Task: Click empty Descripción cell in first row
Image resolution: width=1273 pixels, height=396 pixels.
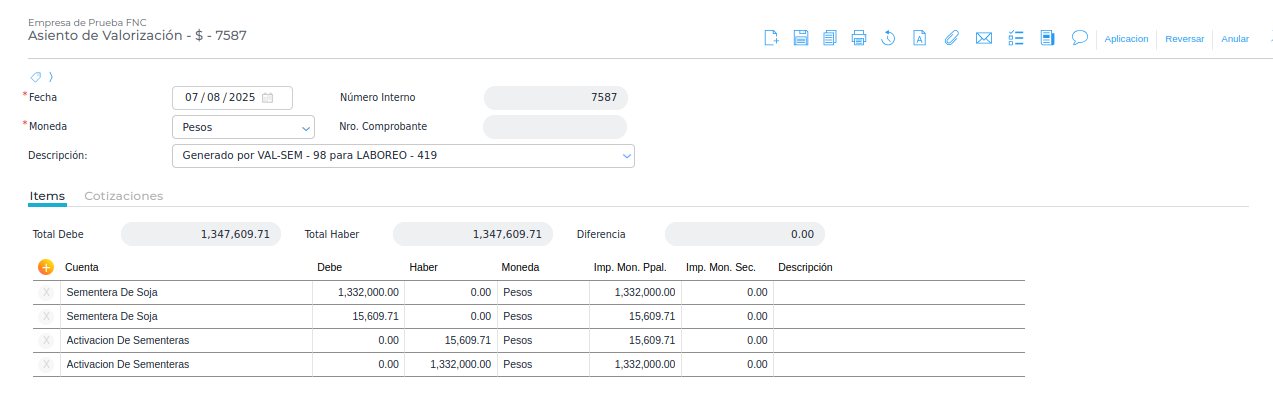Action: (899, 292)
